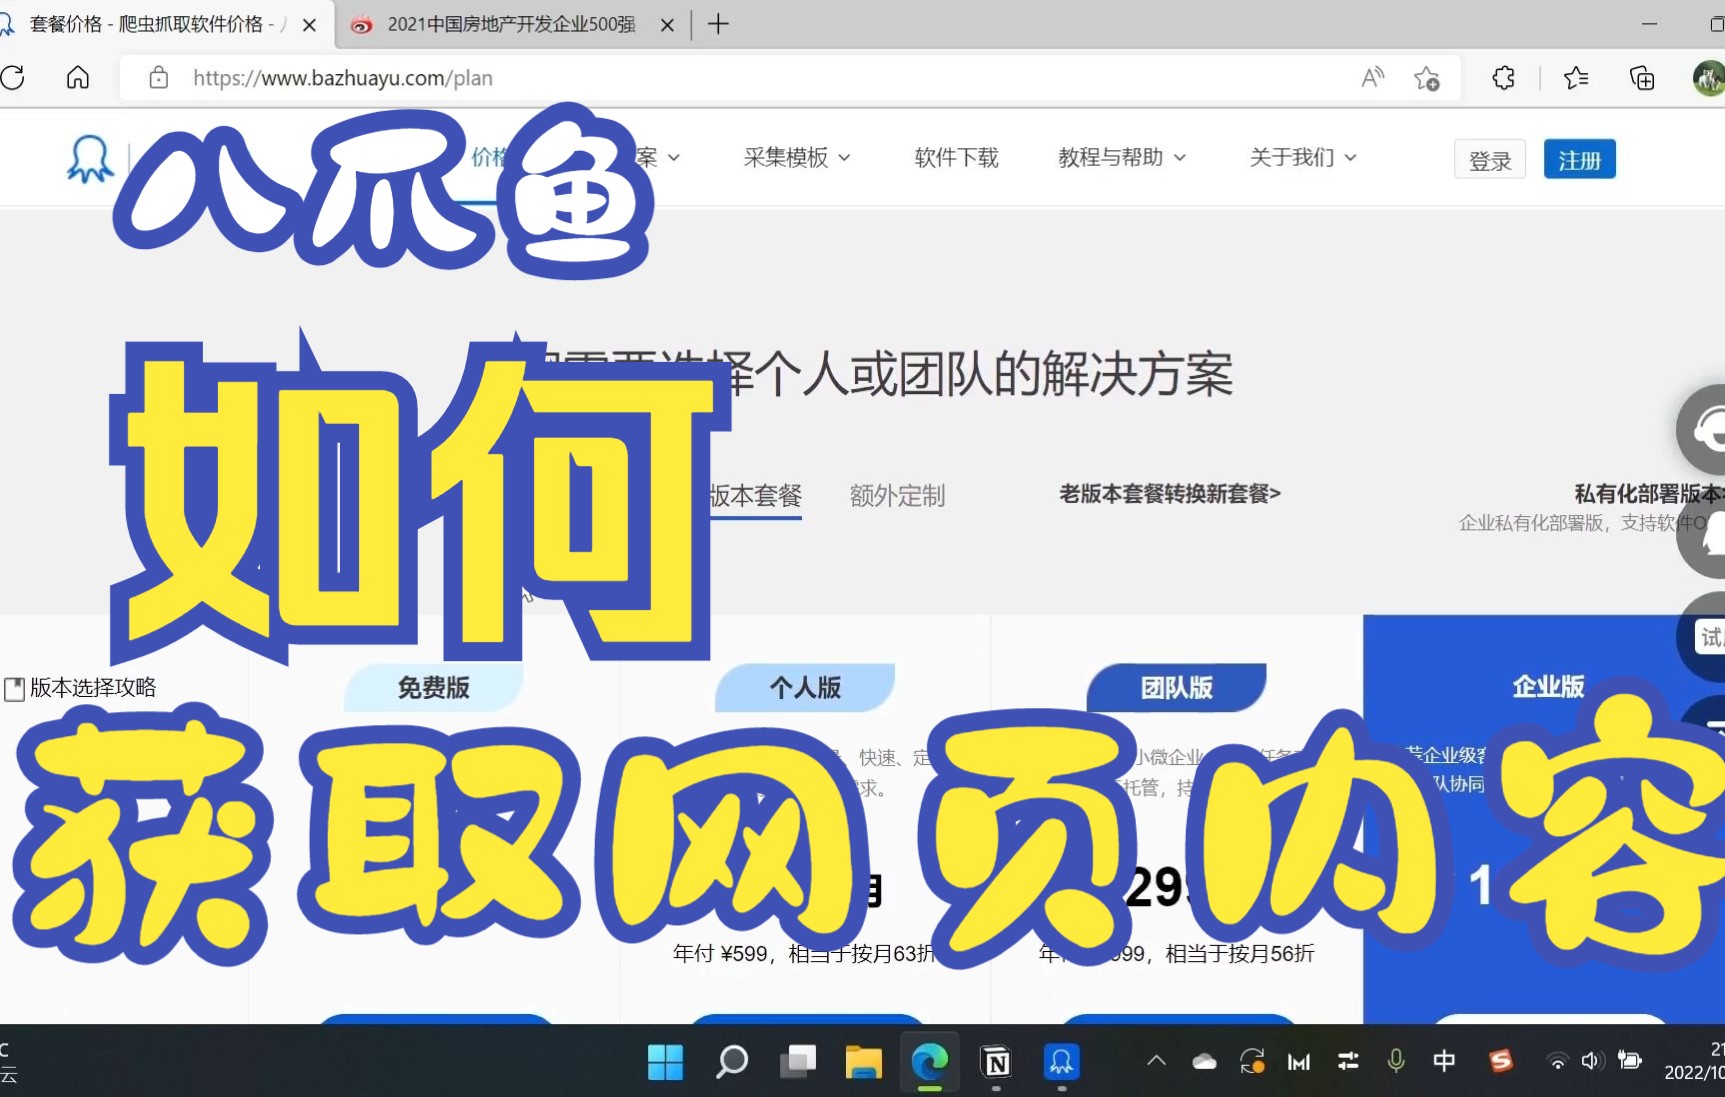Expand 教程与帮助 dropdown menu
The image size is (1725, 1097).
(x=1122, y=157)
